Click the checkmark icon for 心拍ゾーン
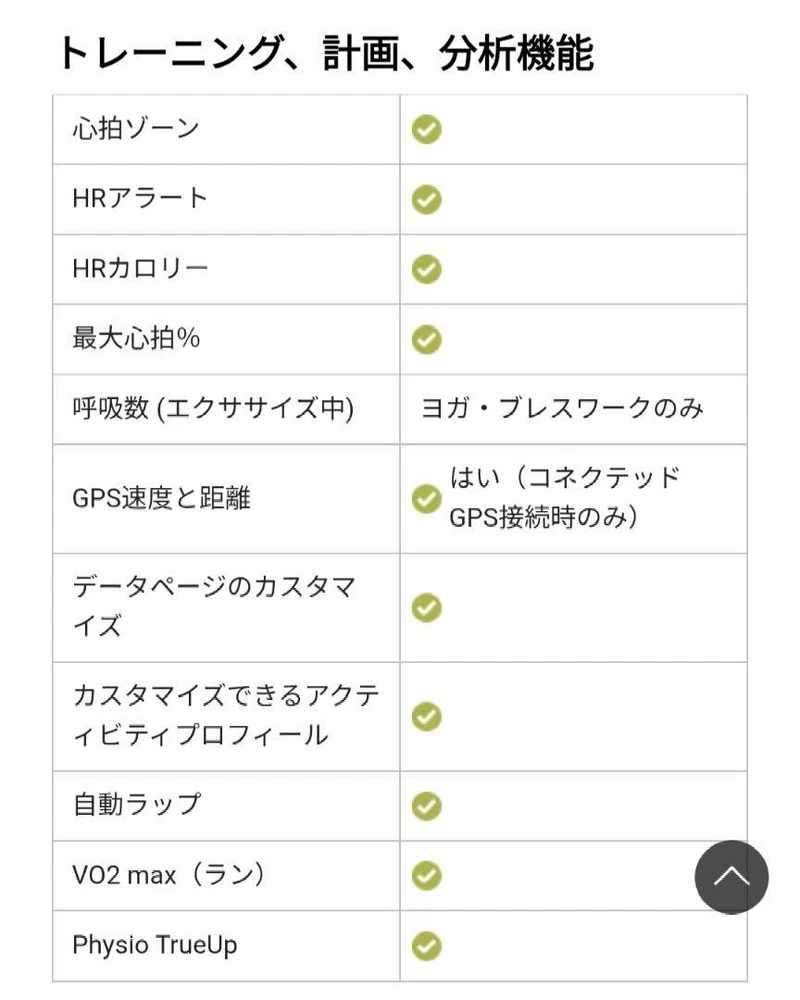 427,130
